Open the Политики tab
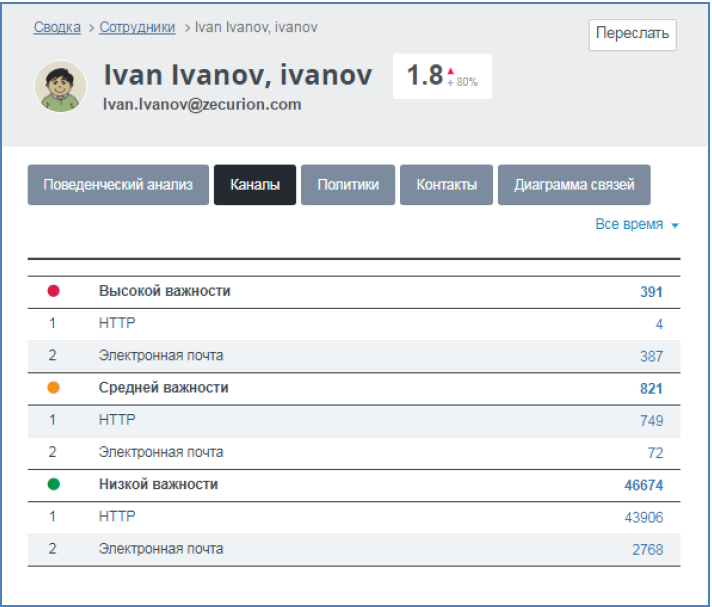712x607 pixels. coord(348,185)
